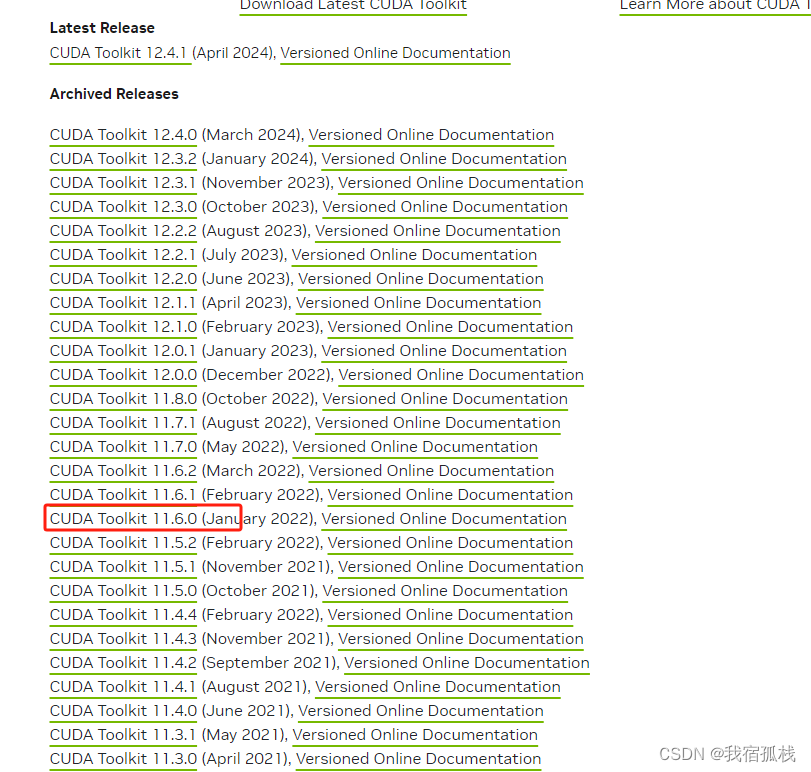Click Learn More about CUDA link

coord(711,6)
